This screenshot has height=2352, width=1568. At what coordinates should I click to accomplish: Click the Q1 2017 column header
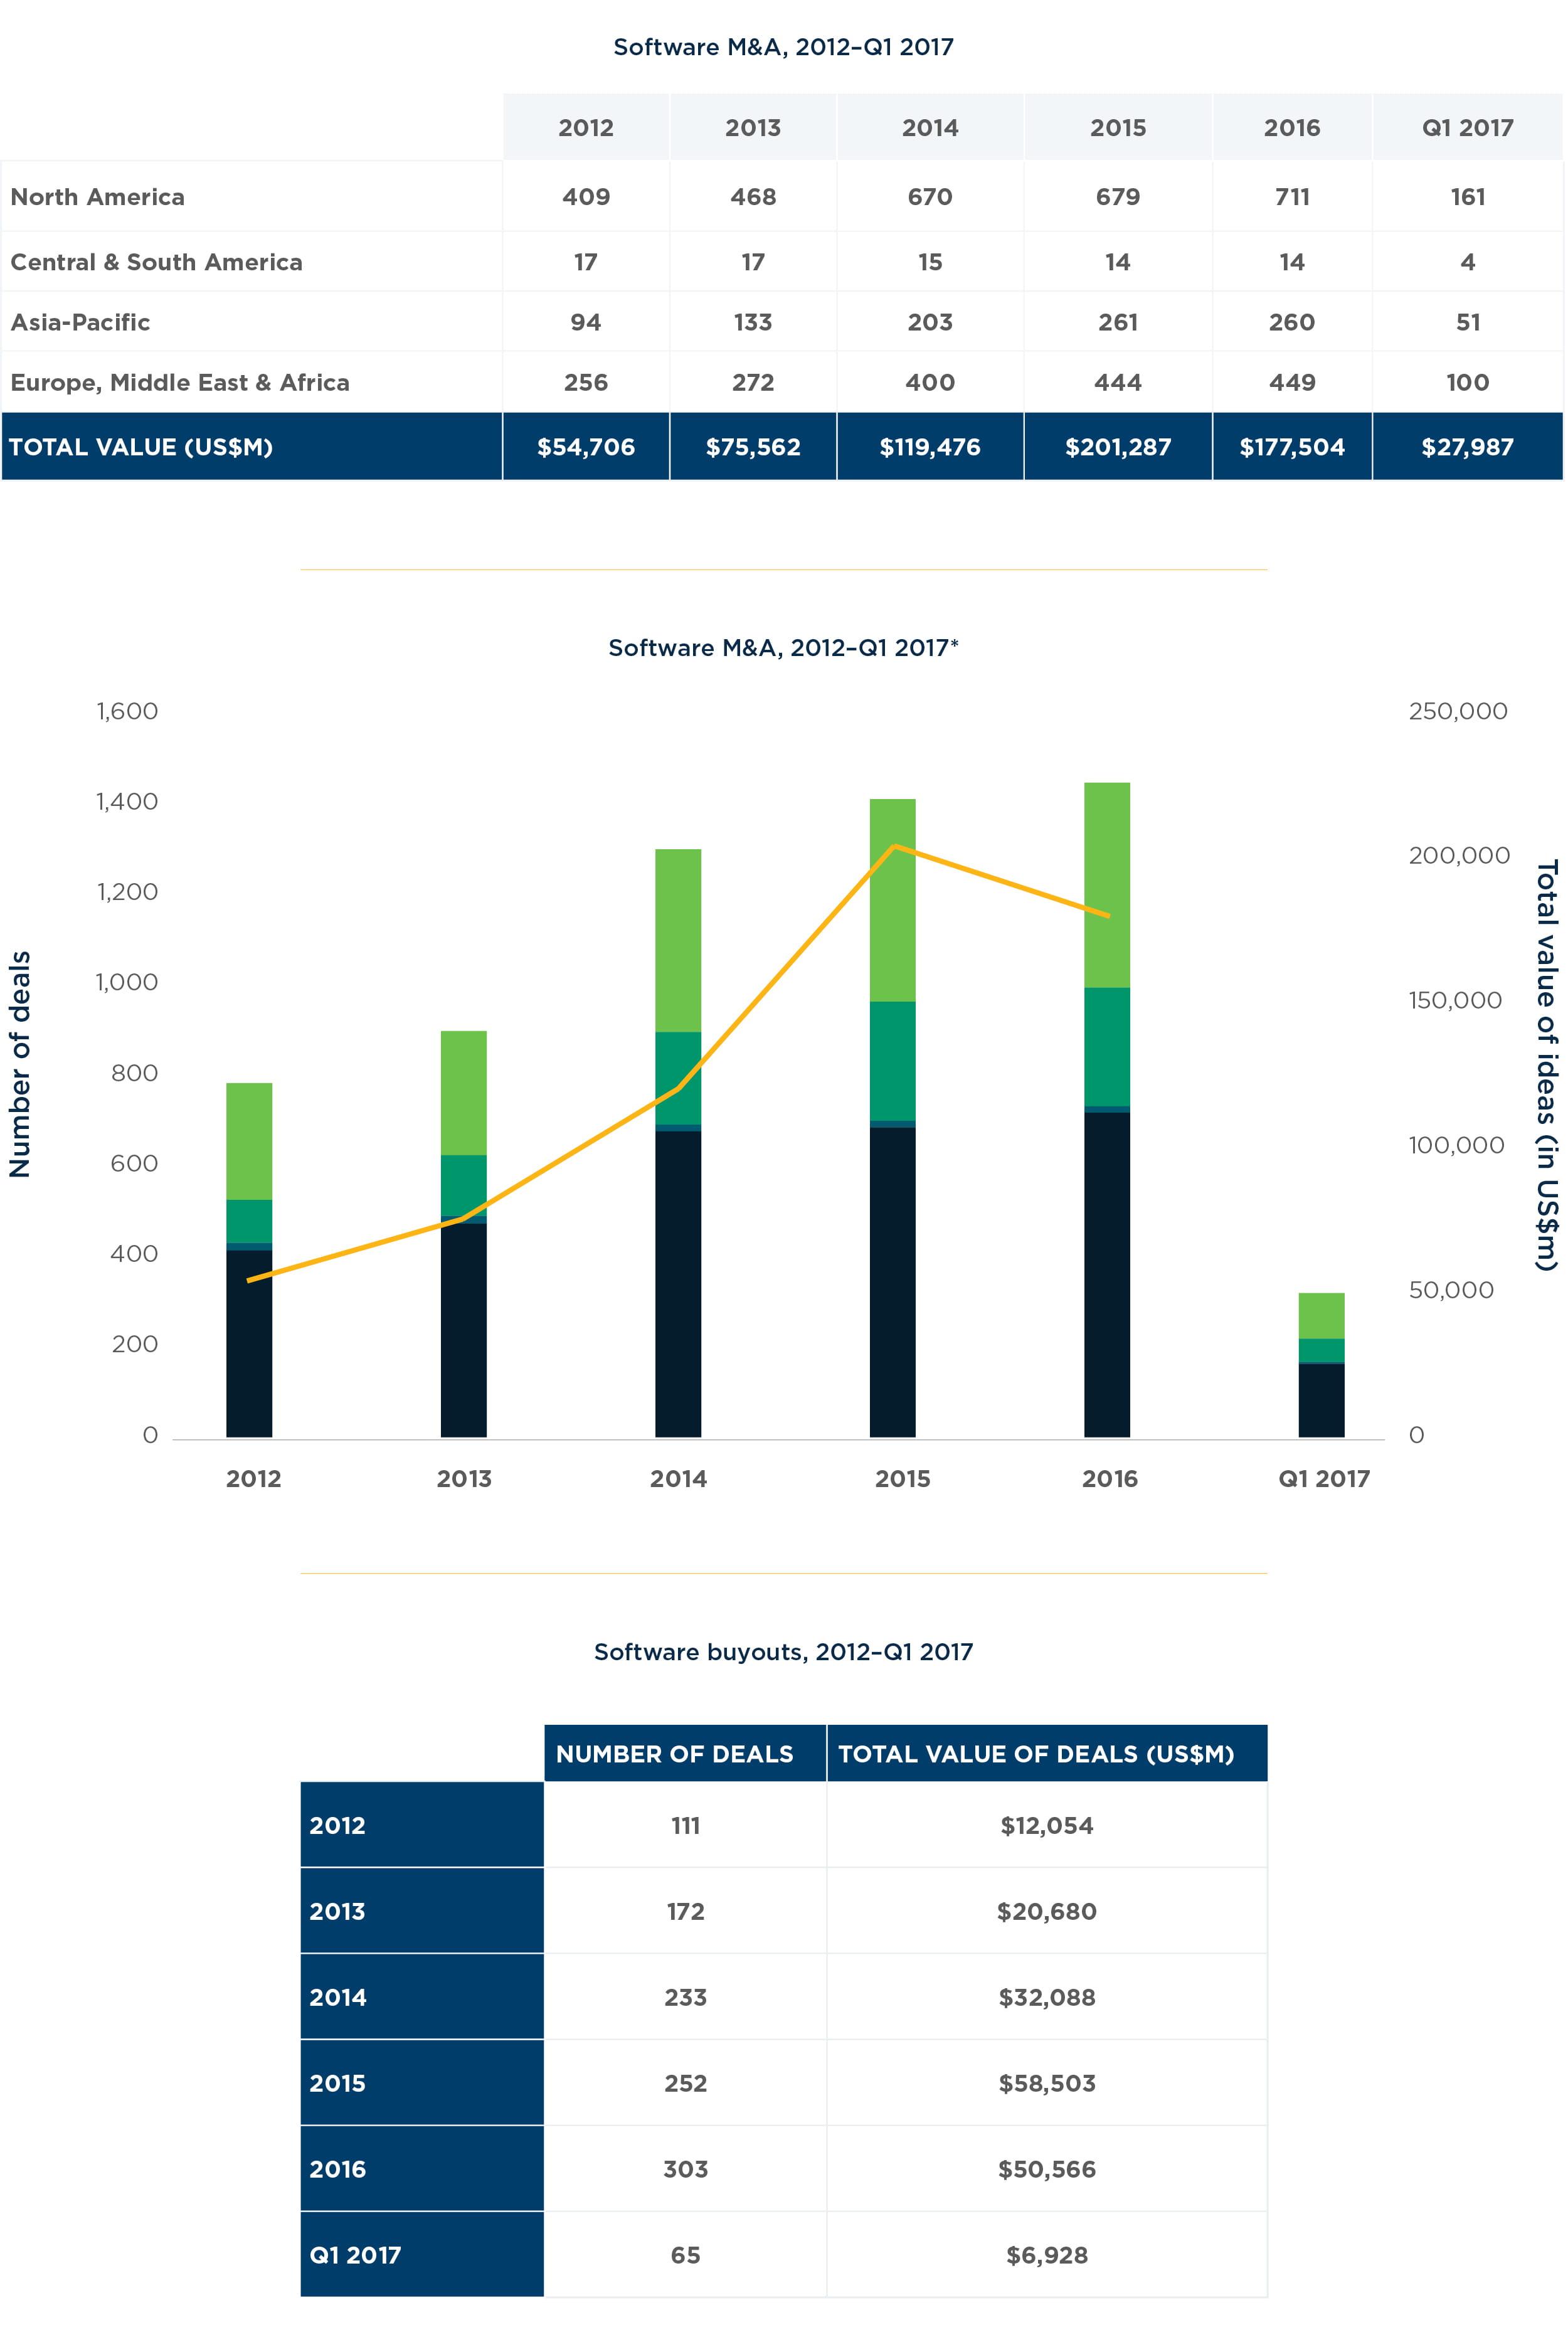[1467, 127]
